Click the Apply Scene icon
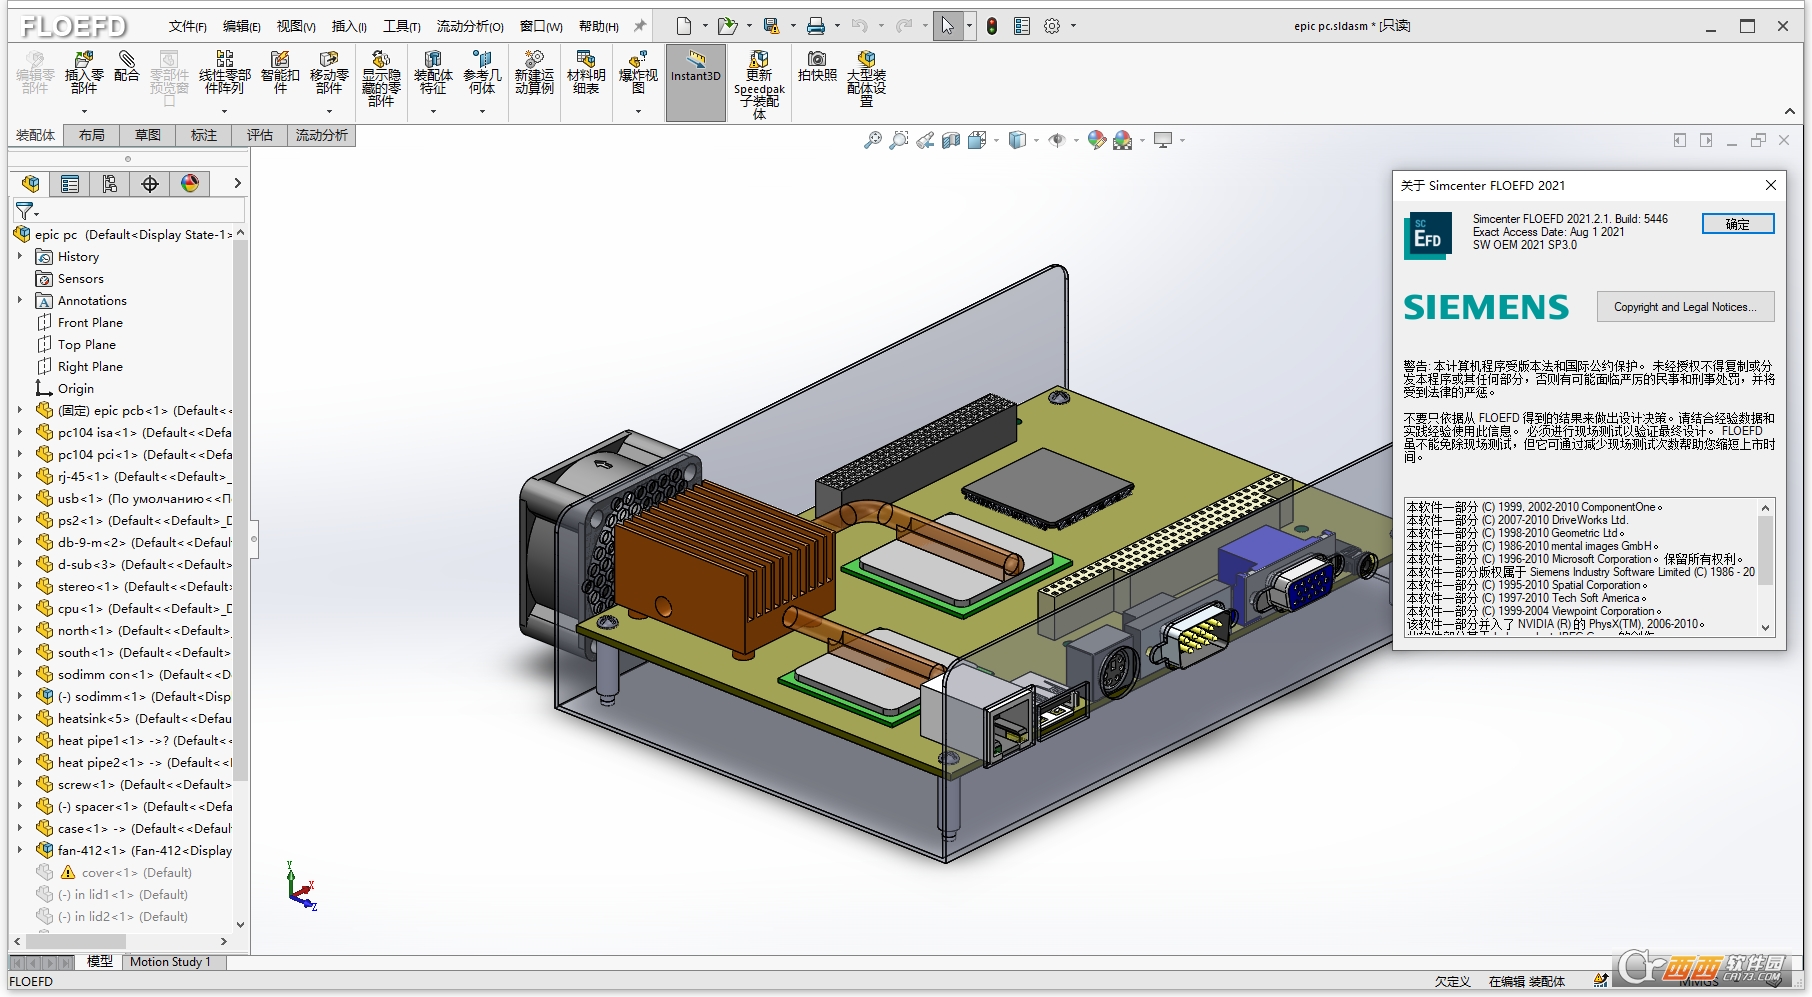This screenshot has height=997, width=1812. [x=1123, y=140]
